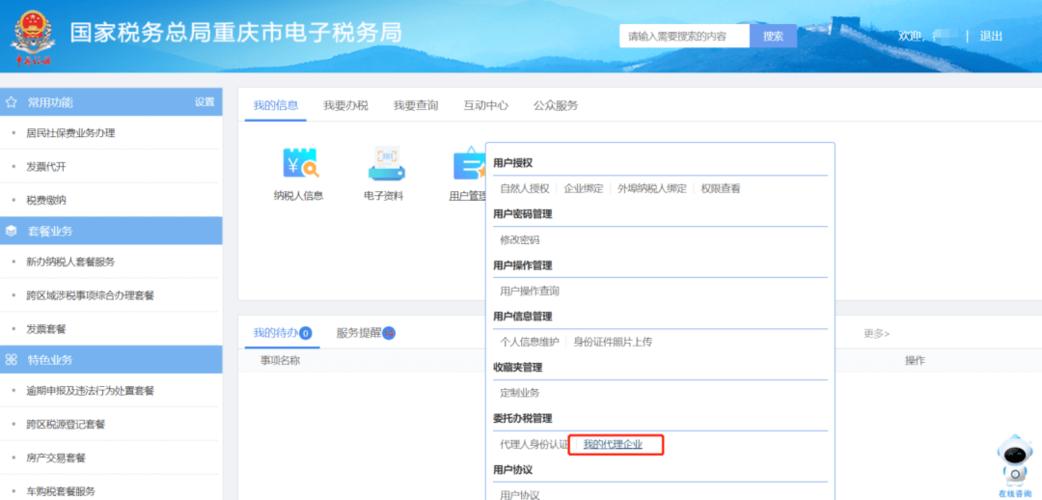Open 税费缴纳 in the sidebar
1042x500 pixels.
46,200
